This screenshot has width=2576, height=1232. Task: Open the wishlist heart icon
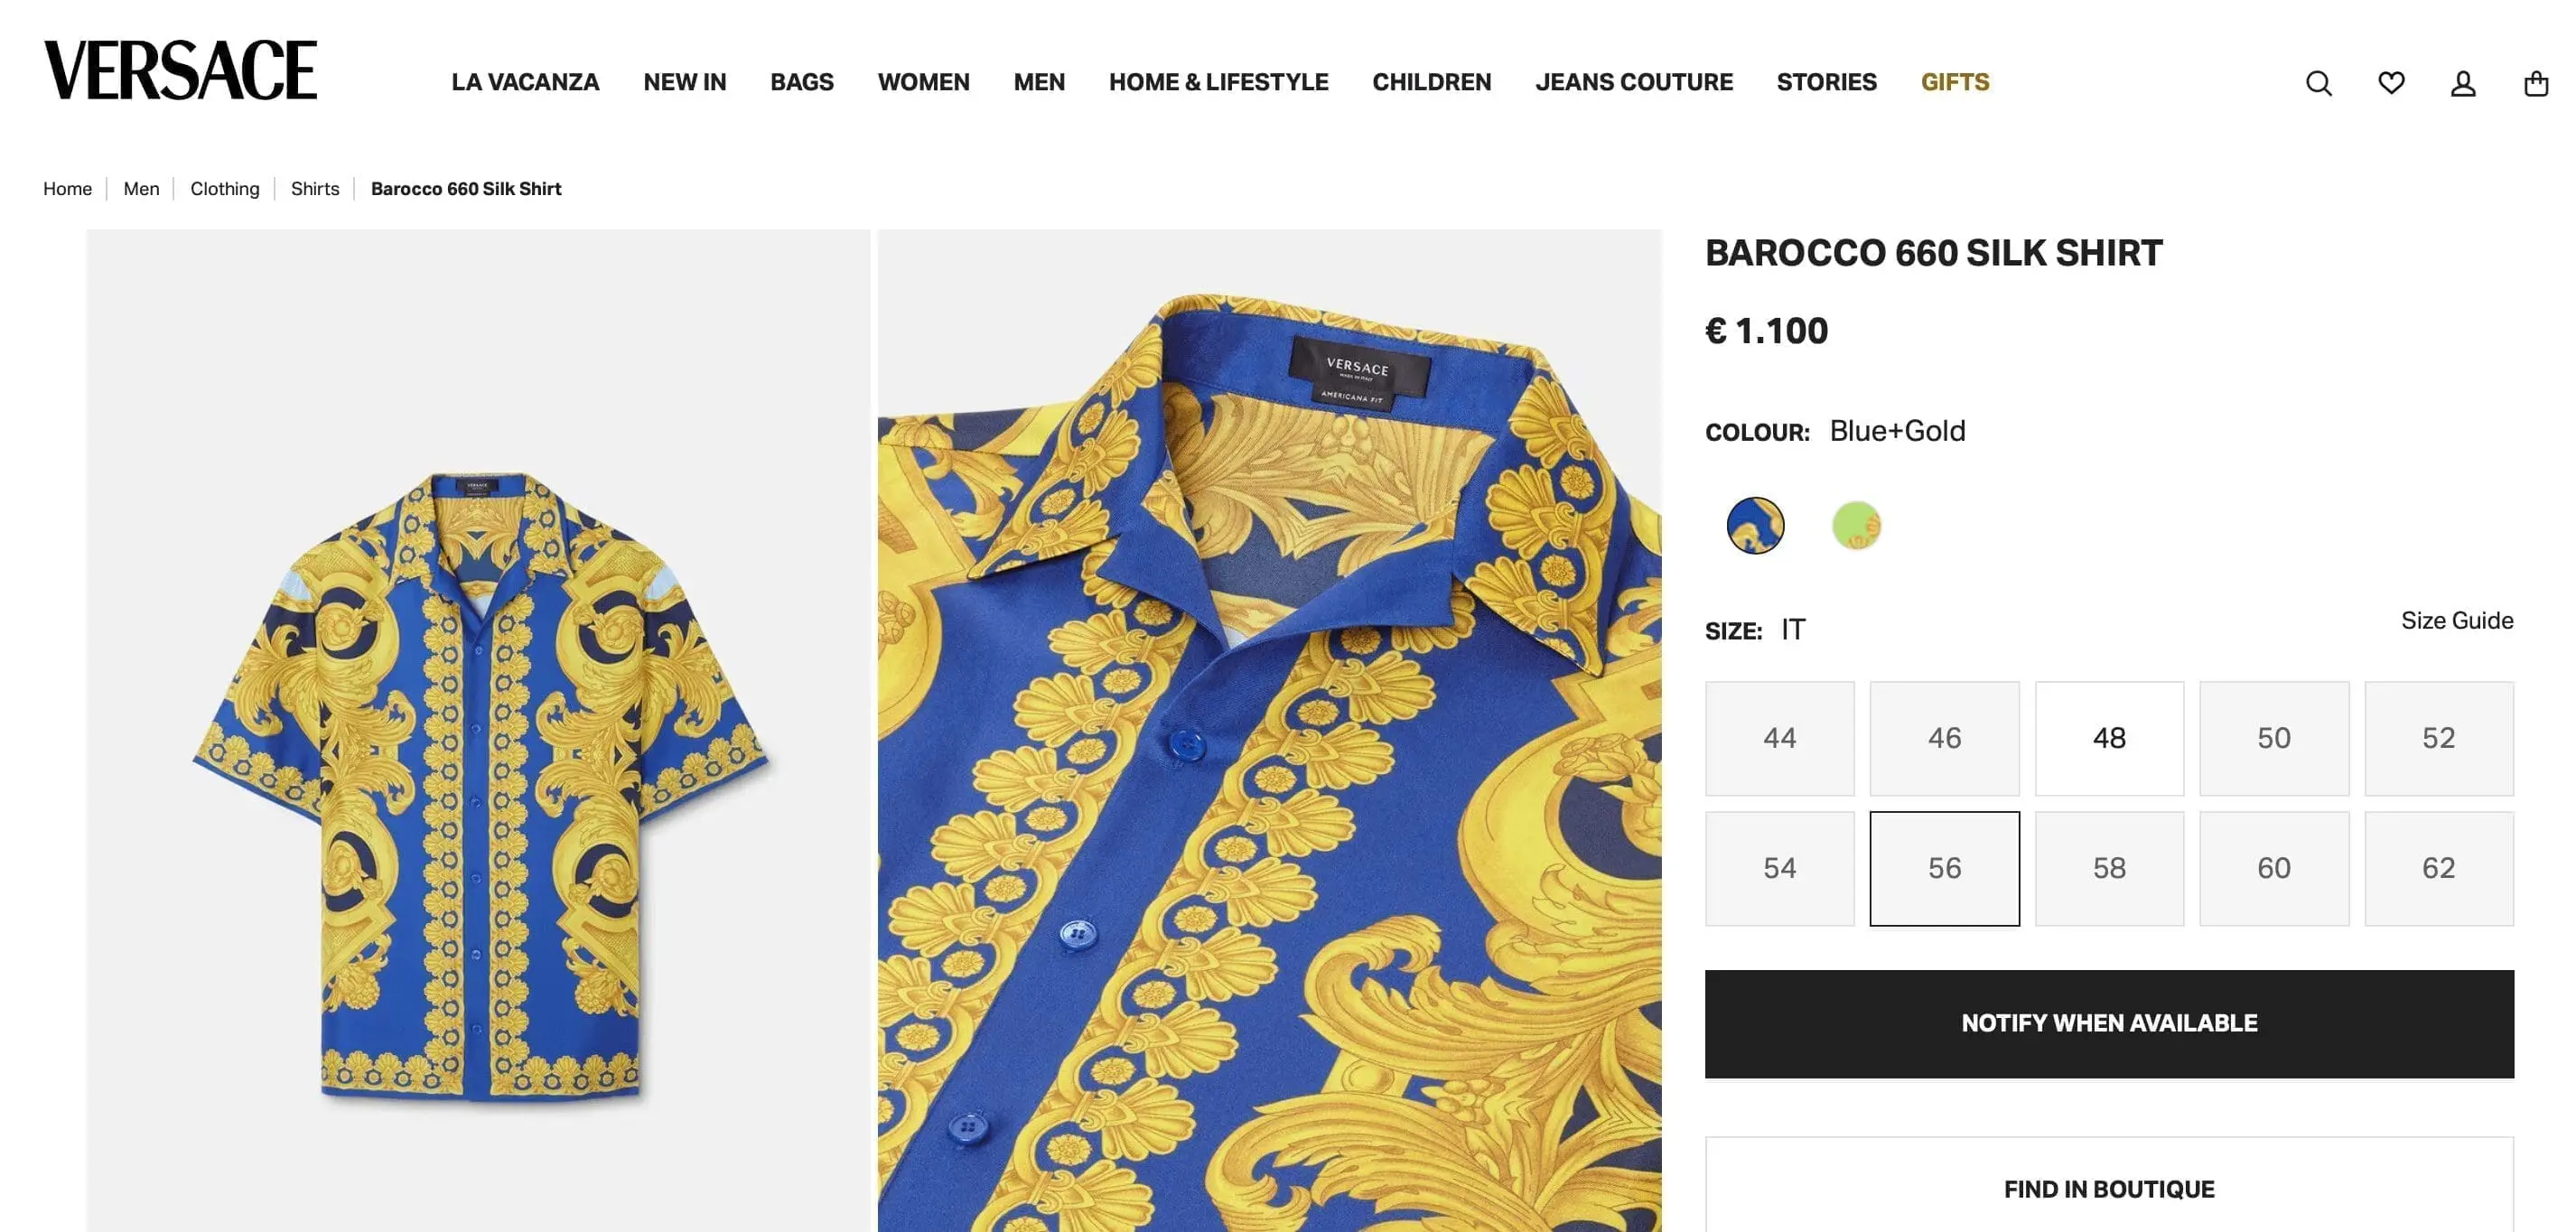[2391, 83]
